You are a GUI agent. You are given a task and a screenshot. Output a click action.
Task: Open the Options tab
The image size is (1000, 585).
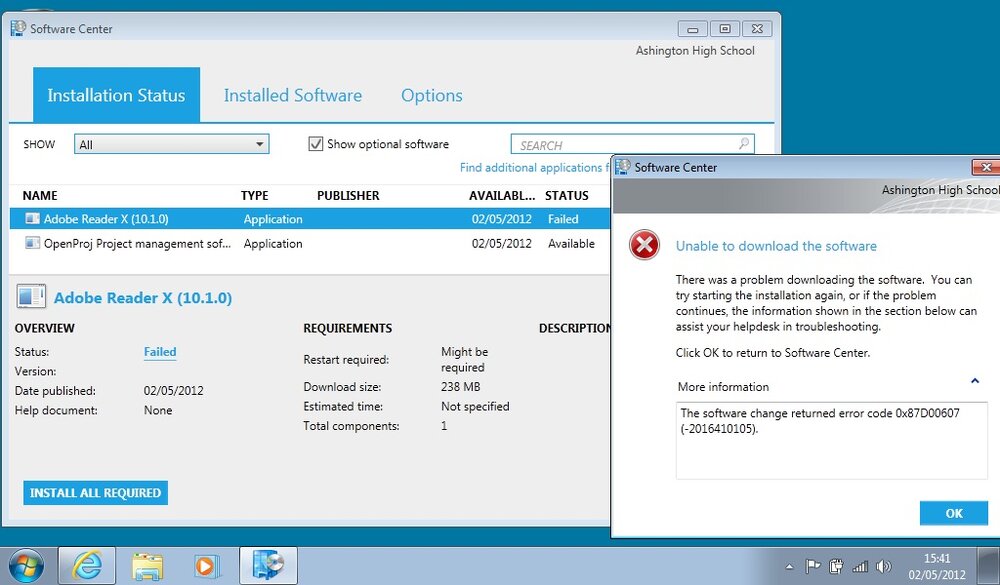[x=432, y=95]
